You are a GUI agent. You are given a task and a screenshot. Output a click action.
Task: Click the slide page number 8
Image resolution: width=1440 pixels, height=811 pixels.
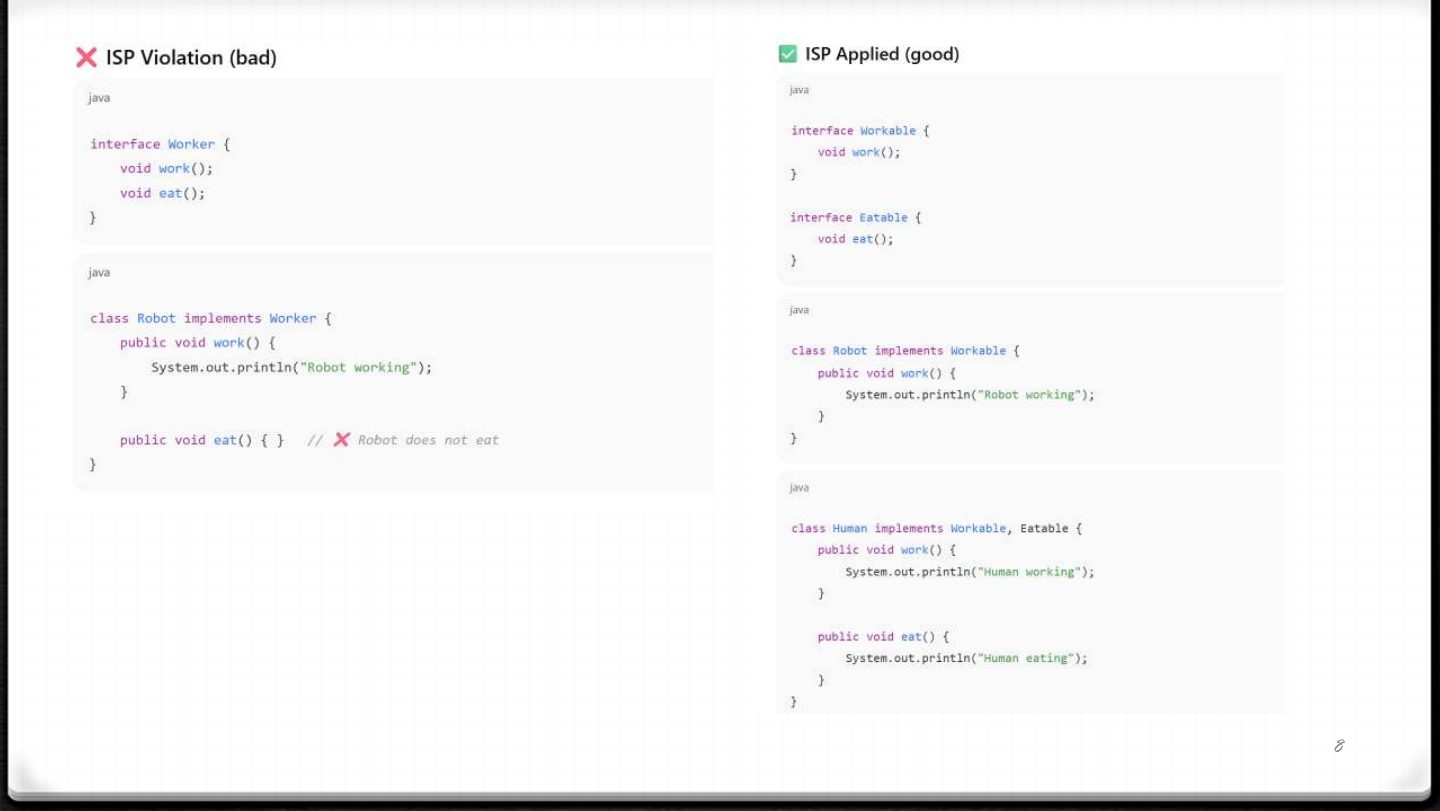pyautogui.click(x=1339, y=746)
